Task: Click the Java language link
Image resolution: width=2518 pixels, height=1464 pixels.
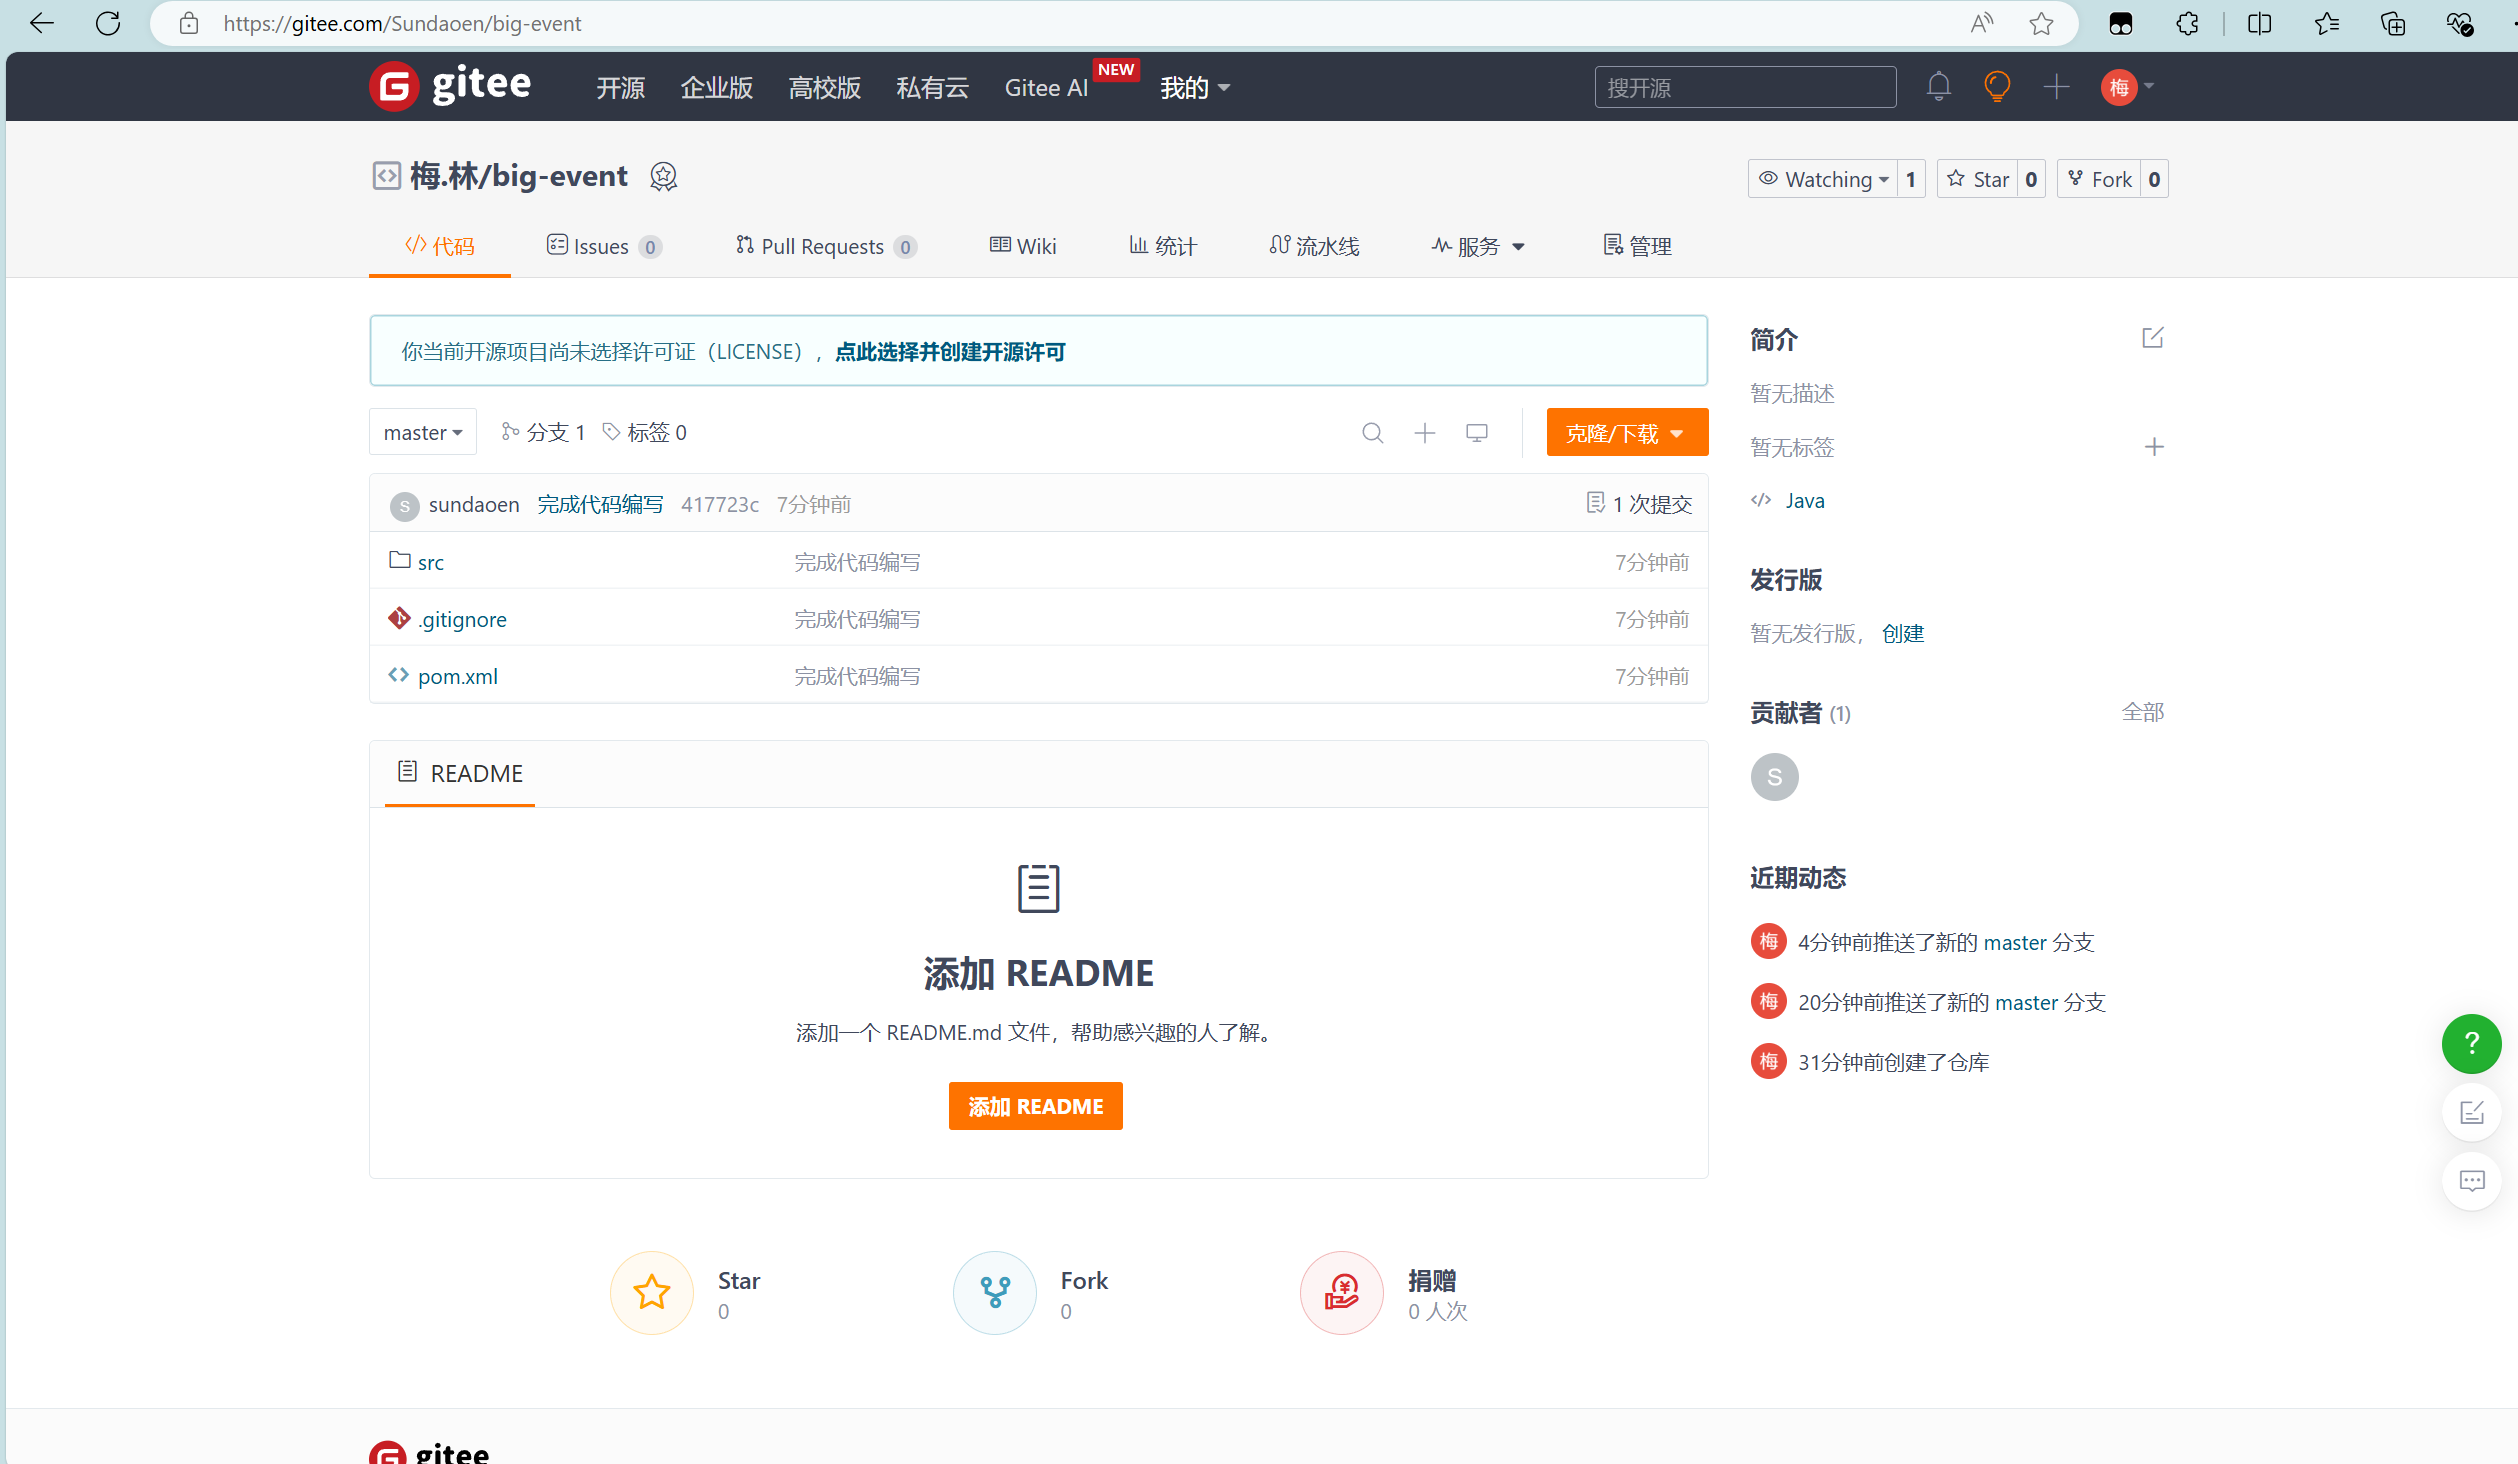Action: pos(1804,500)
